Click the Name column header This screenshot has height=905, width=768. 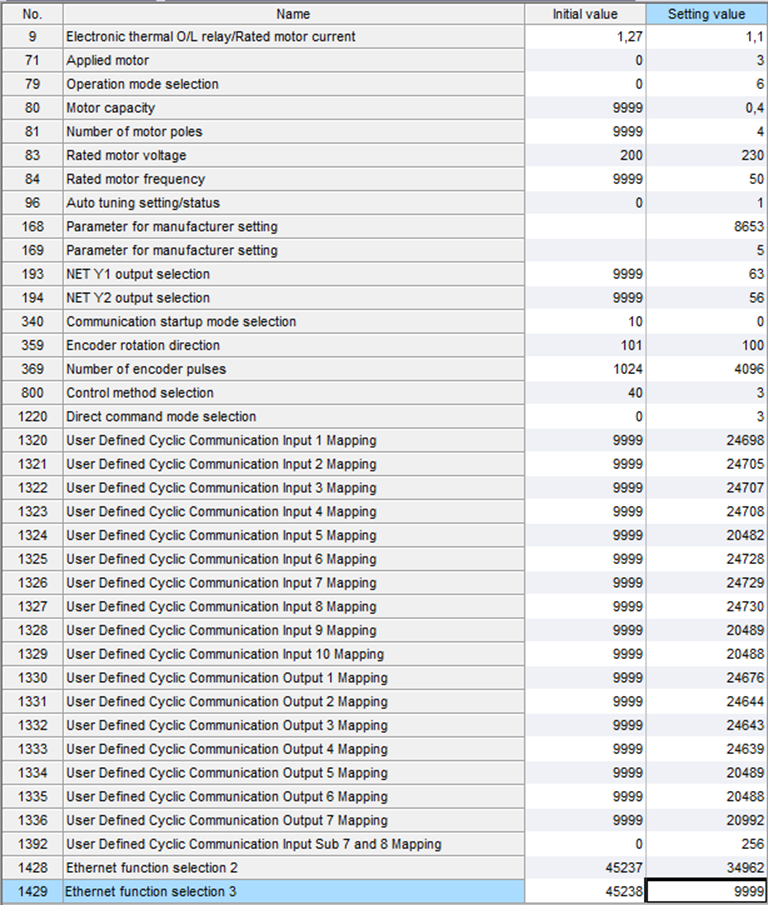click(293, 14)
